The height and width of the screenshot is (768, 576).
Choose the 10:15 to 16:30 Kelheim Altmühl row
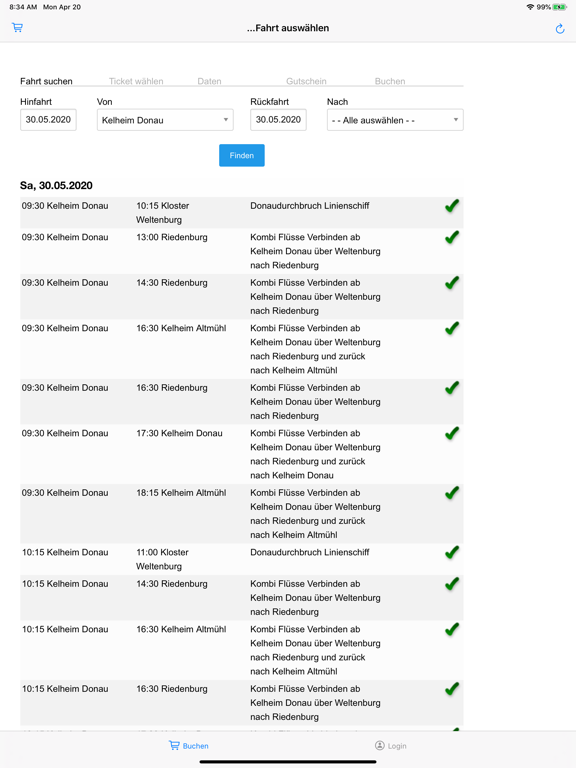[241, 650]
